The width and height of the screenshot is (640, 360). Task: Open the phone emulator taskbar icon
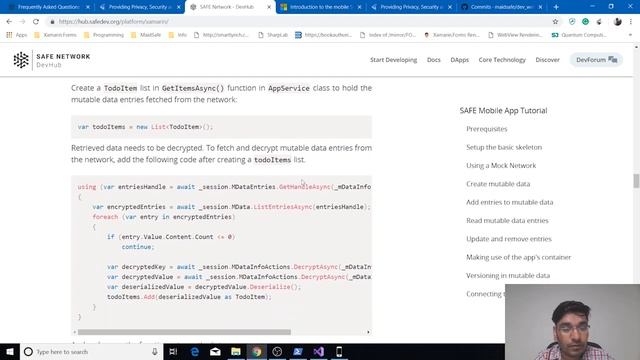[x=339, y=351]
